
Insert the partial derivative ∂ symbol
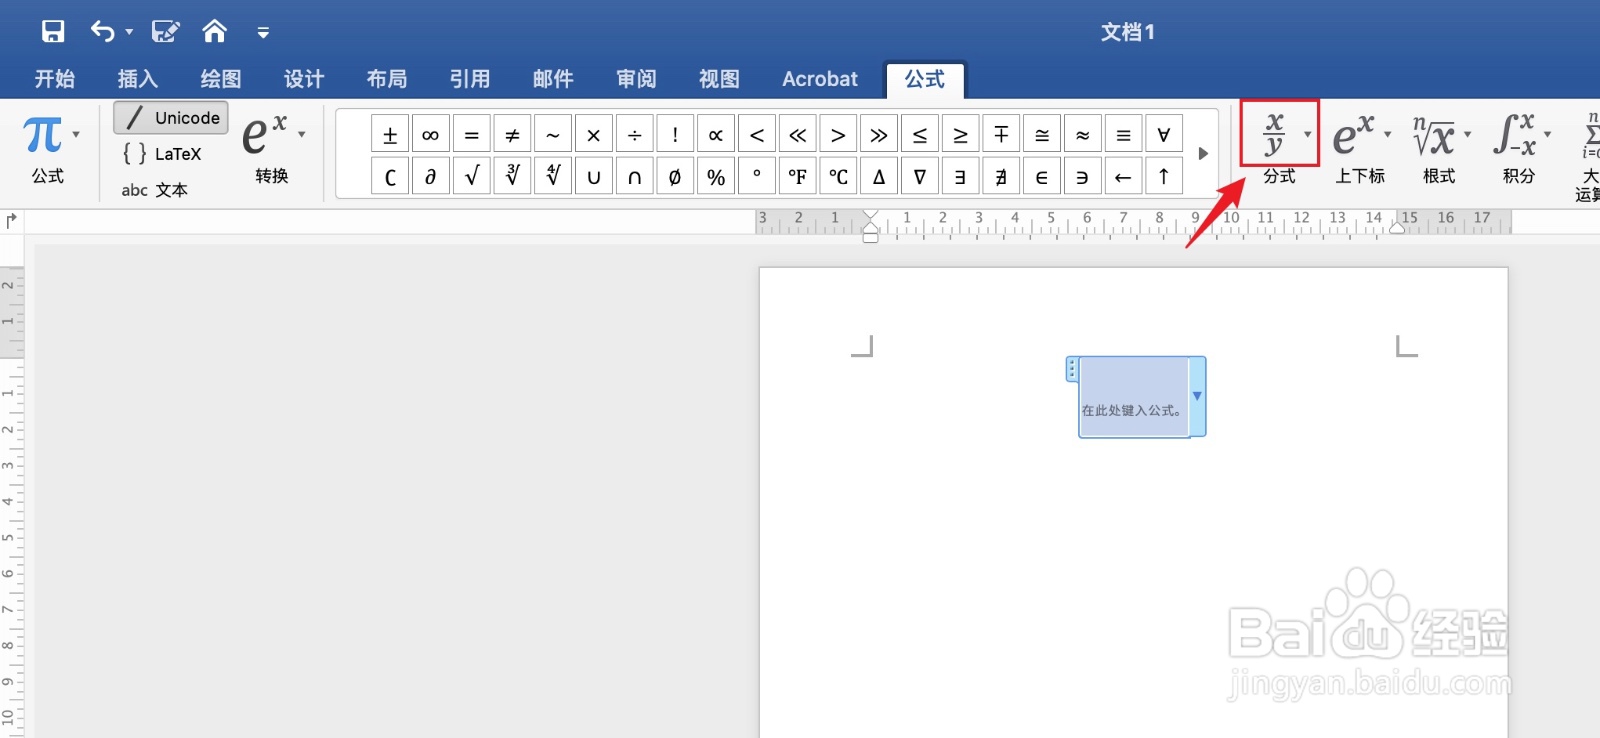(431, 176)
